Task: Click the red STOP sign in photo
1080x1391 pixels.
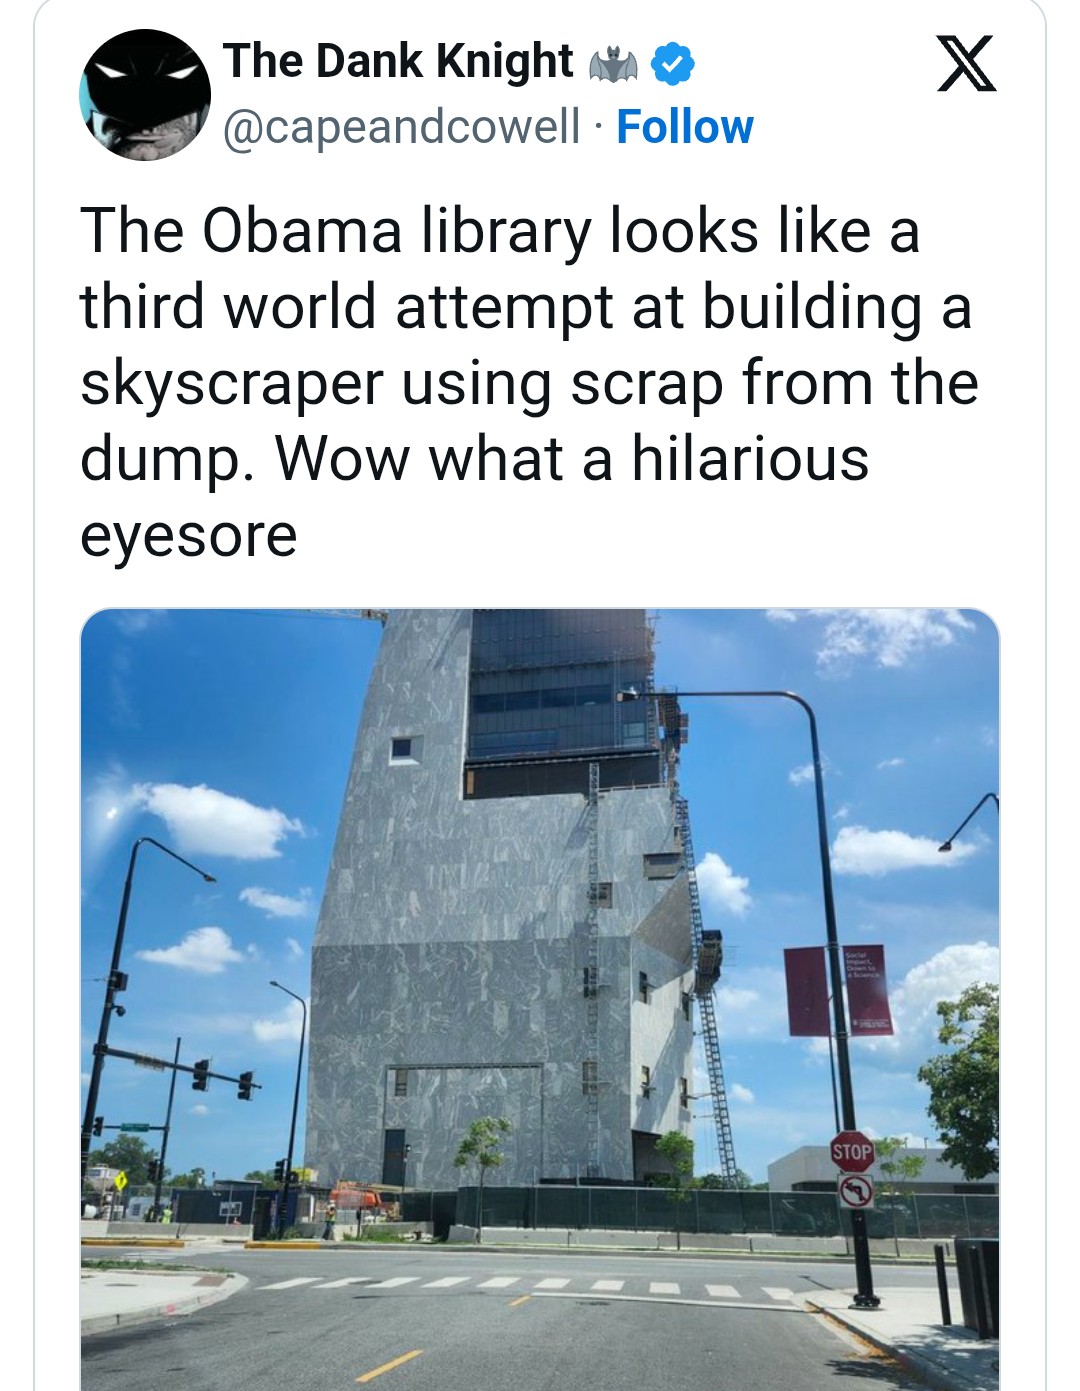Action: [x=852, y=1152]
